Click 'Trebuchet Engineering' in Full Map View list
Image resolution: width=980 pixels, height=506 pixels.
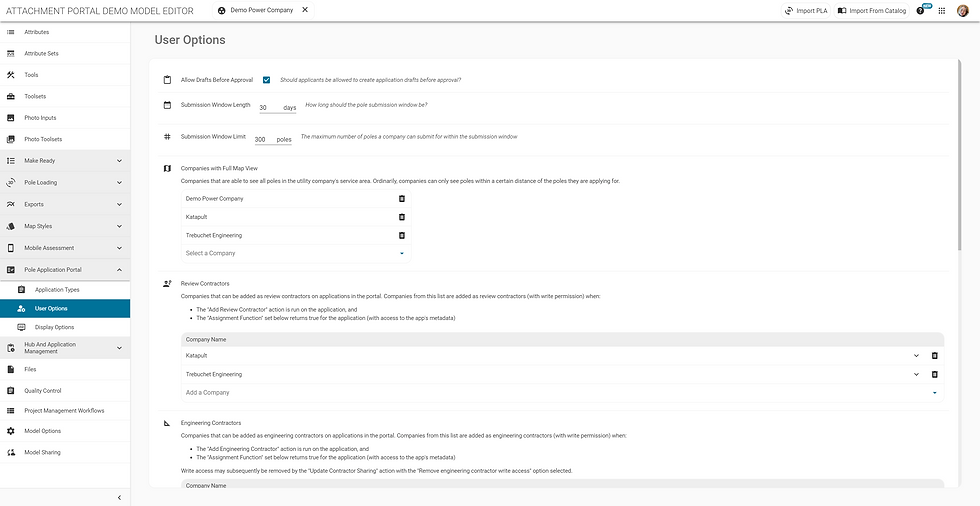[x=214, y=236]
